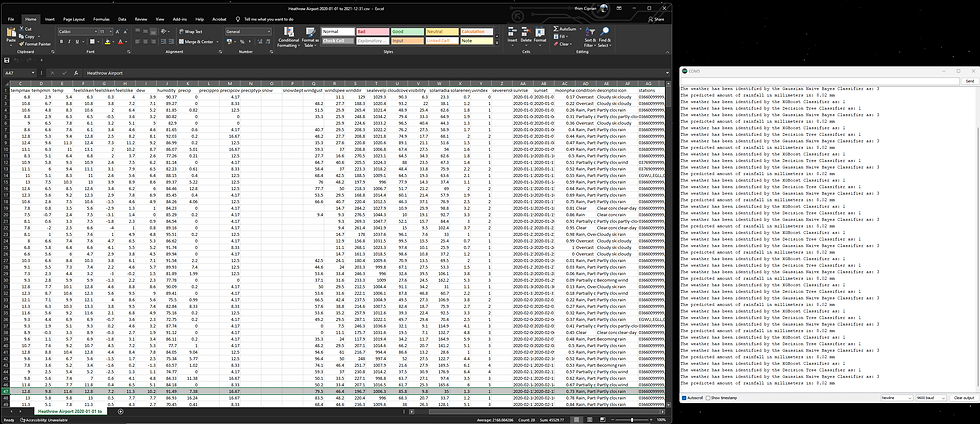Open the Fill options dropdown
980x424 pixels.
tap(569, 36)
